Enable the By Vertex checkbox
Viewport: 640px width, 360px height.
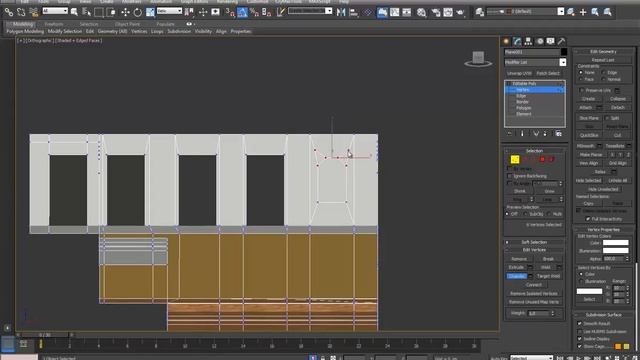[x=509, y=168]
